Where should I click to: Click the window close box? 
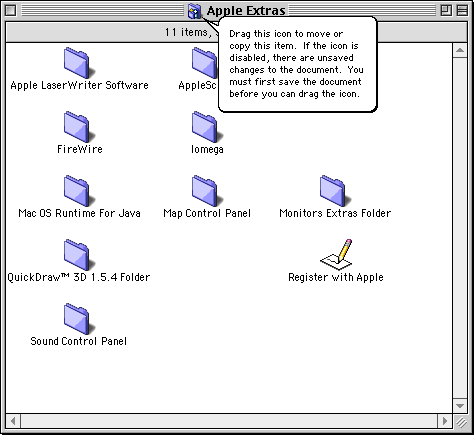pos(11,11)
